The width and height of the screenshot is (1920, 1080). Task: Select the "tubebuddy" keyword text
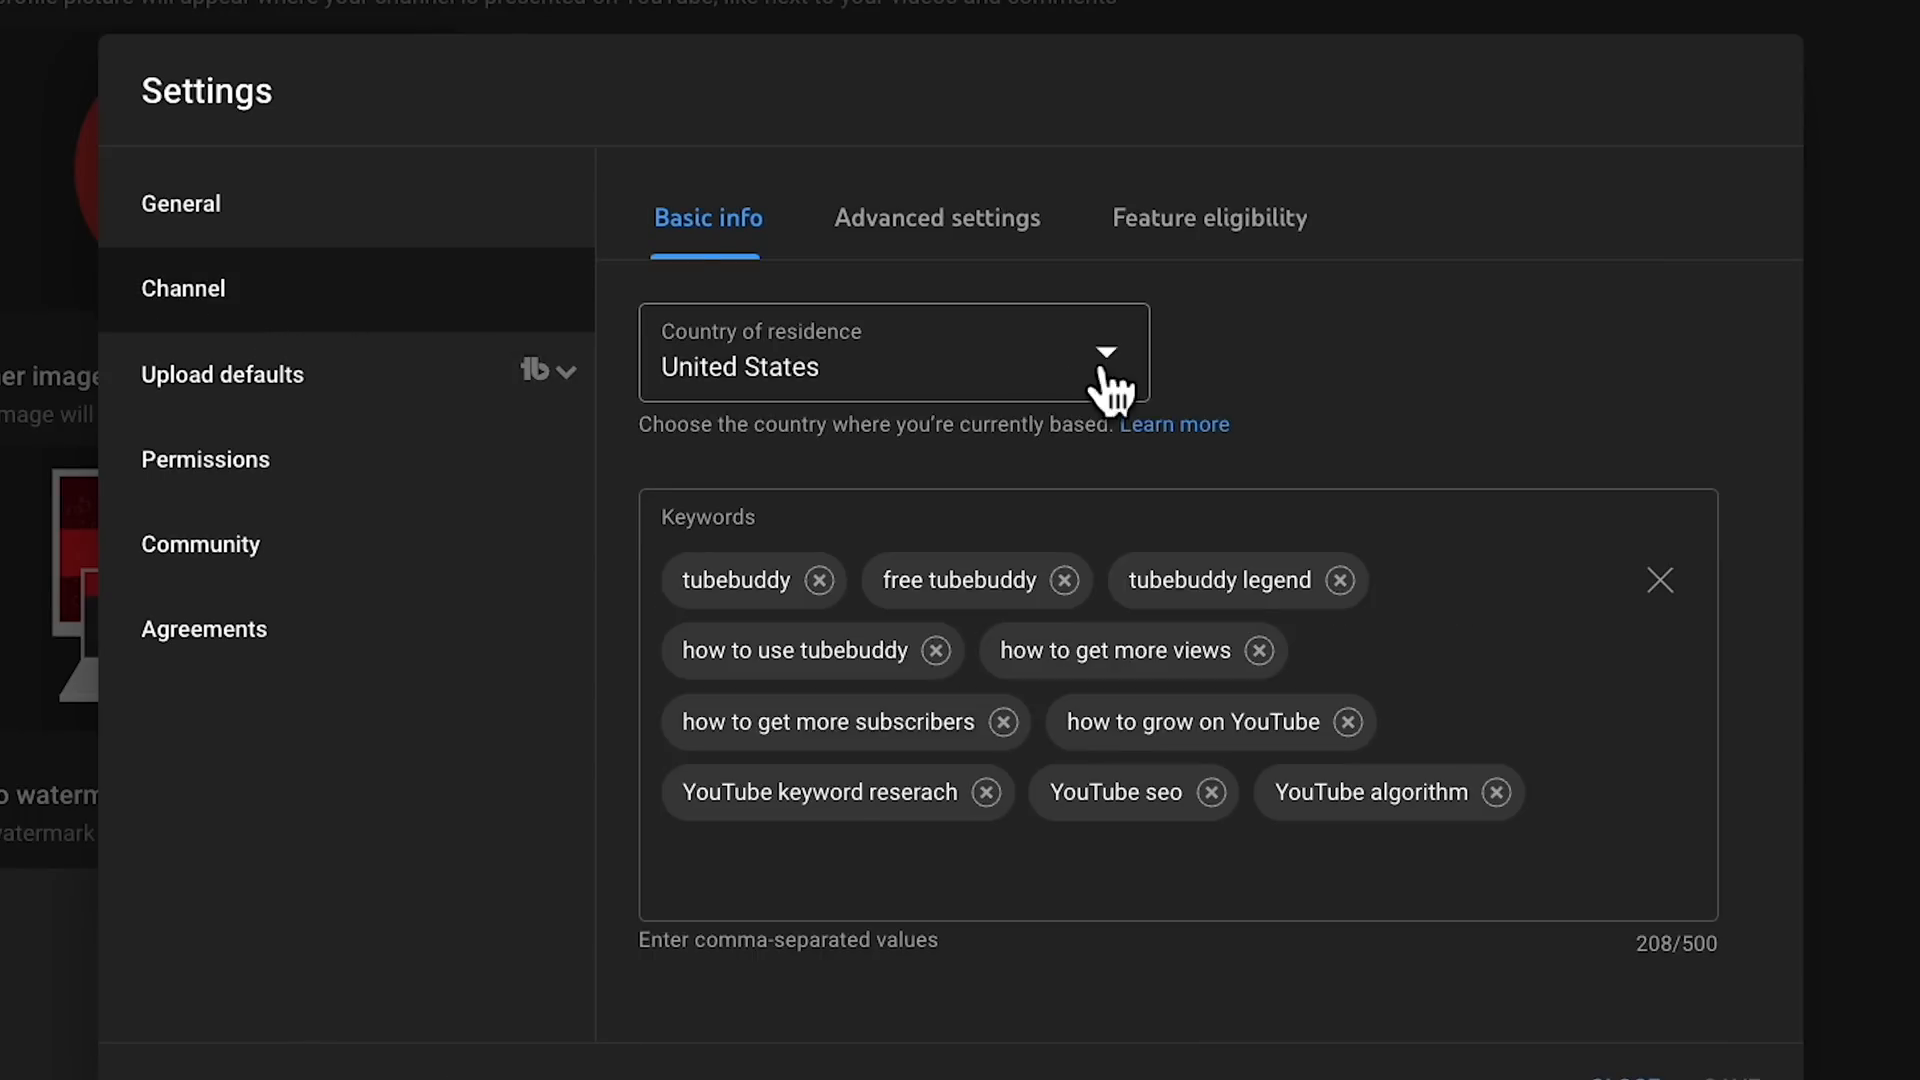pos(736,580)
